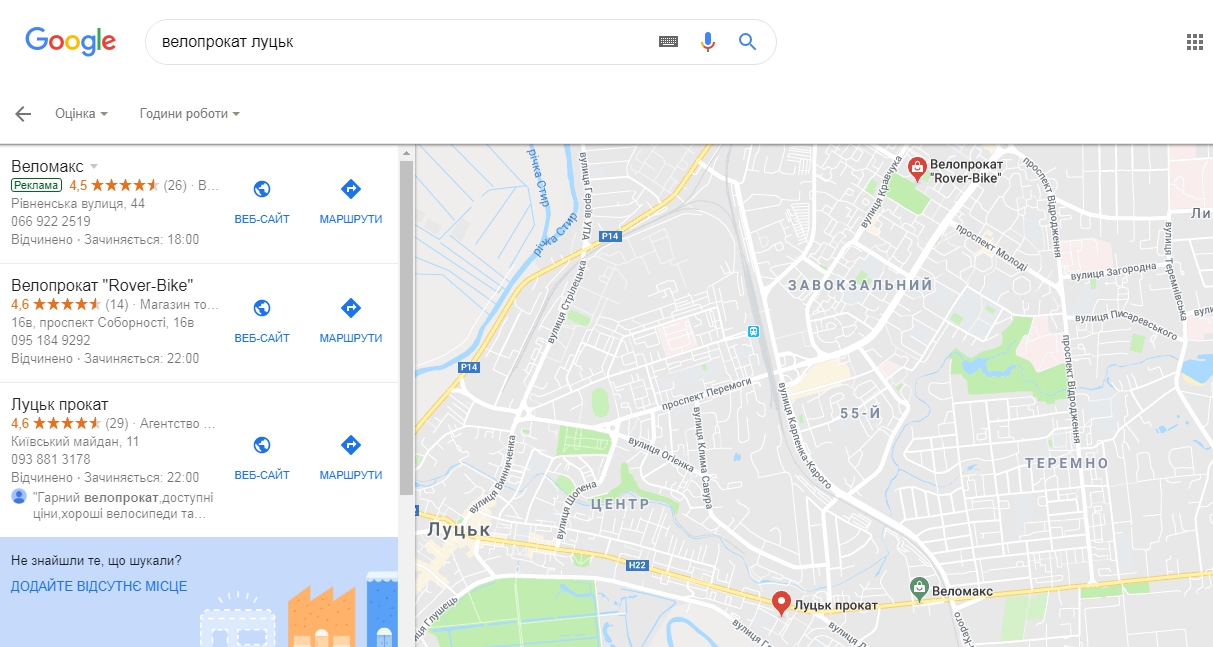The width and height of the screenshot is (1213, 647).
Task: Click the green Веломакс map pin
Action: [918, 588]
